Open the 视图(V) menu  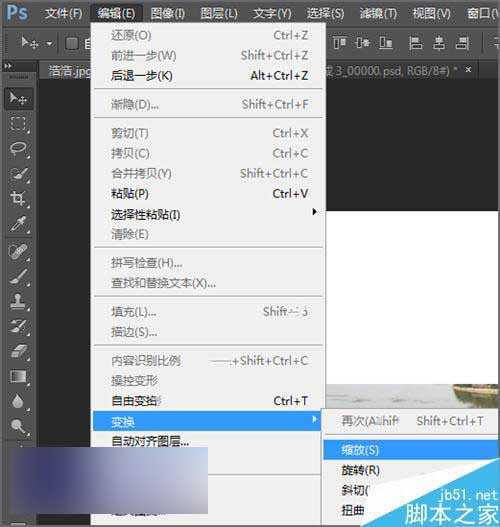(x=431, y=13)
